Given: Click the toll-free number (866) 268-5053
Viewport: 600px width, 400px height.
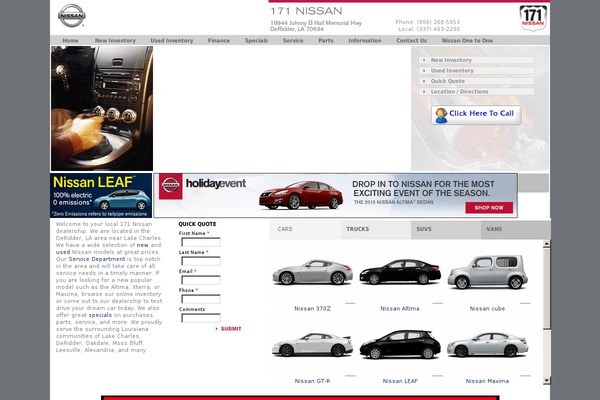Looking at the screenshot, I should click(x=438, y=22).
